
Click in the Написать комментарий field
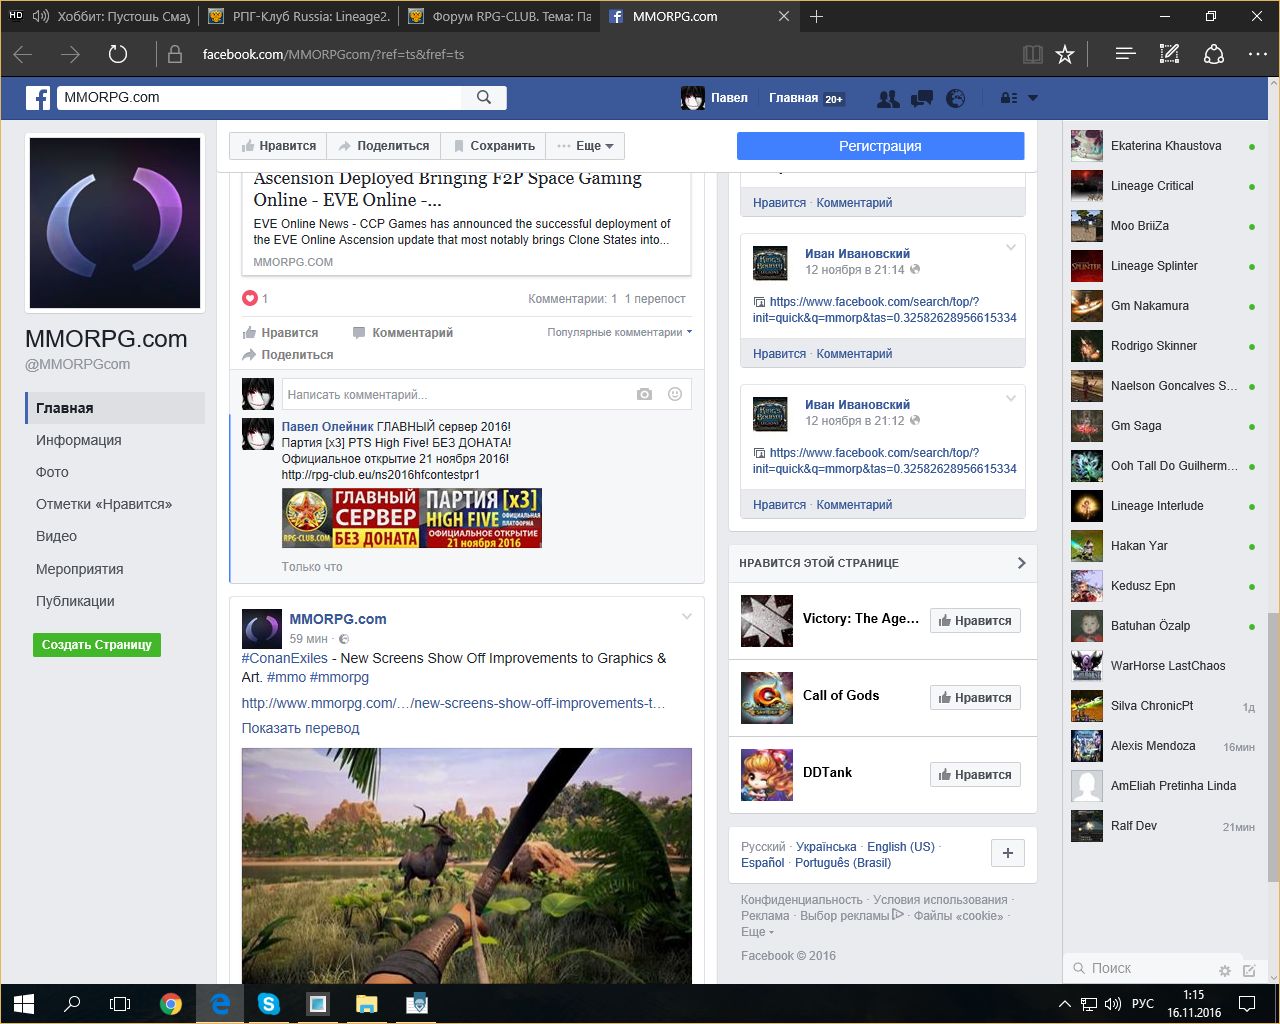click(x=455, y=394)
